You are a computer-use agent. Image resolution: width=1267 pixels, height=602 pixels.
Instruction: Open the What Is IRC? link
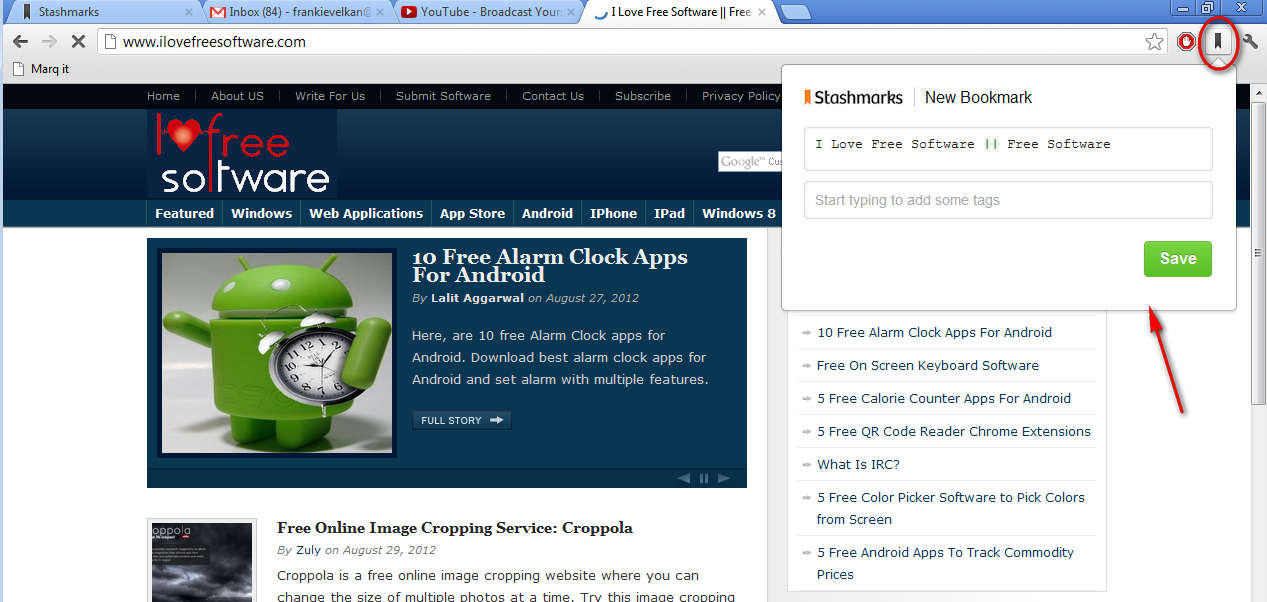click(858, 464)
